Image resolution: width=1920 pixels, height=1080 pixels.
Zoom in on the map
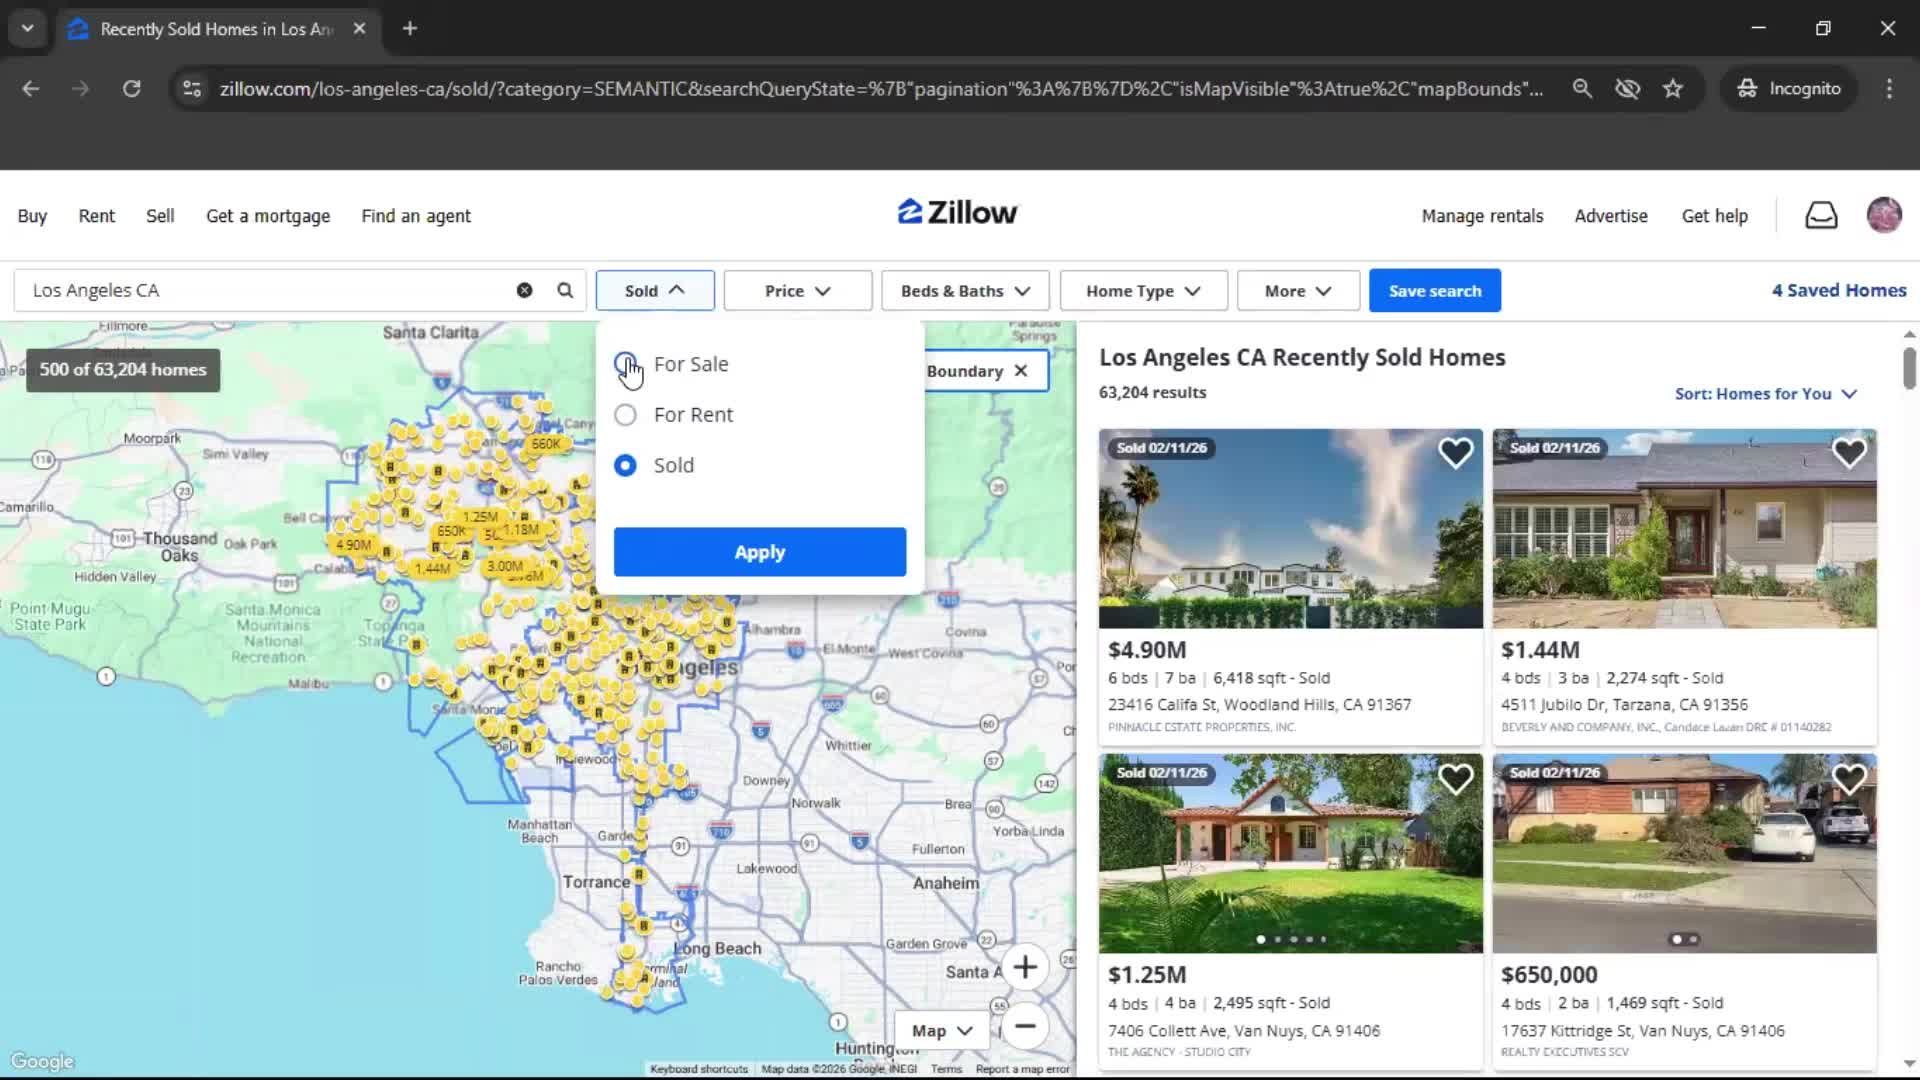coord(1026,967)
